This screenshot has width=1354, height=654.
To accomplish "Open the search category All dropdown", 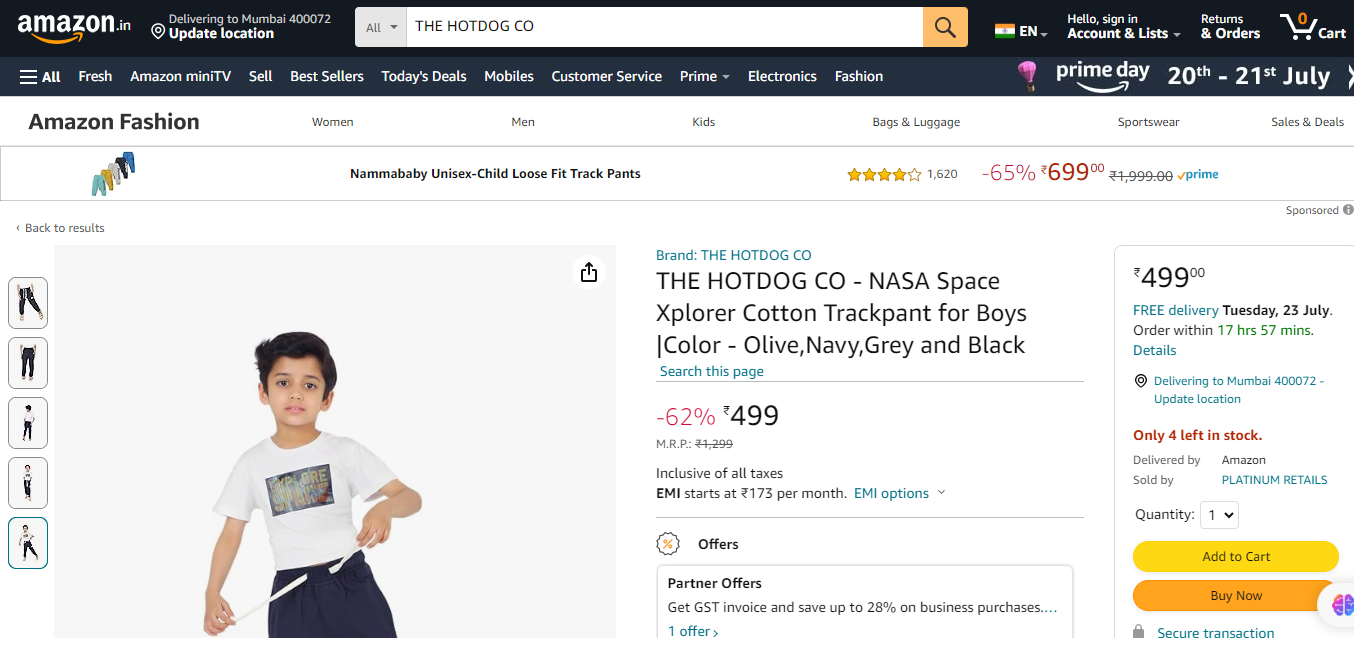I will tap(381, 27).
